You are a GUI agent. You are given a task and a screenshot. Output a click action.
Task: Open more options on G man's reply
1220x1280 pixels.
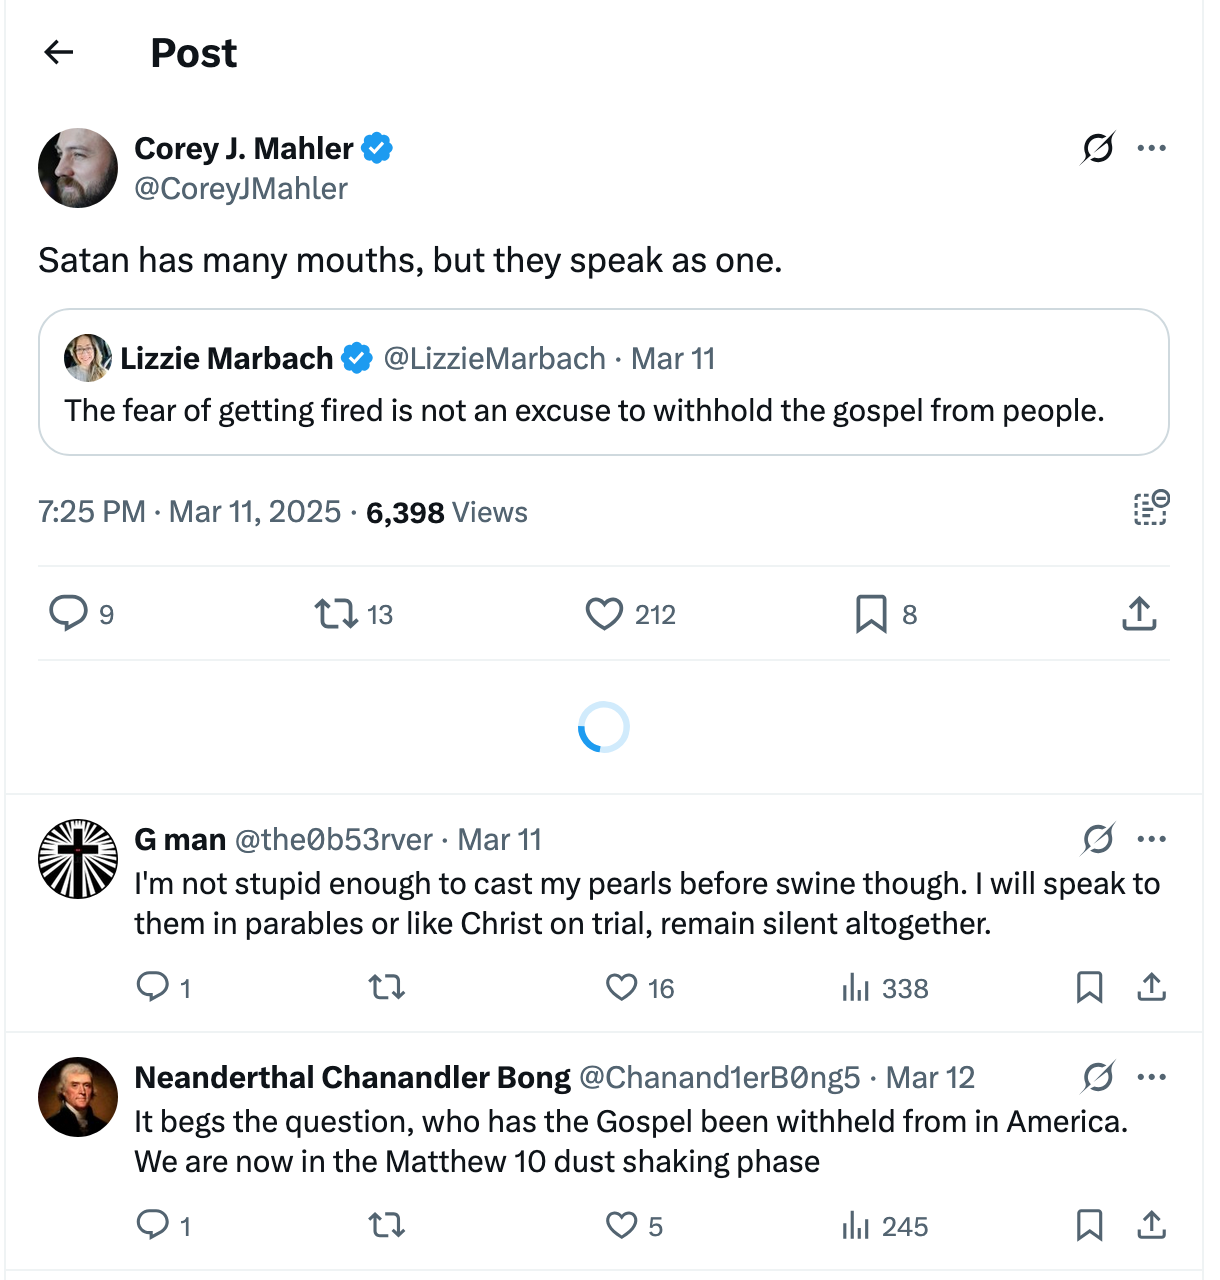tap(1153, 839)
